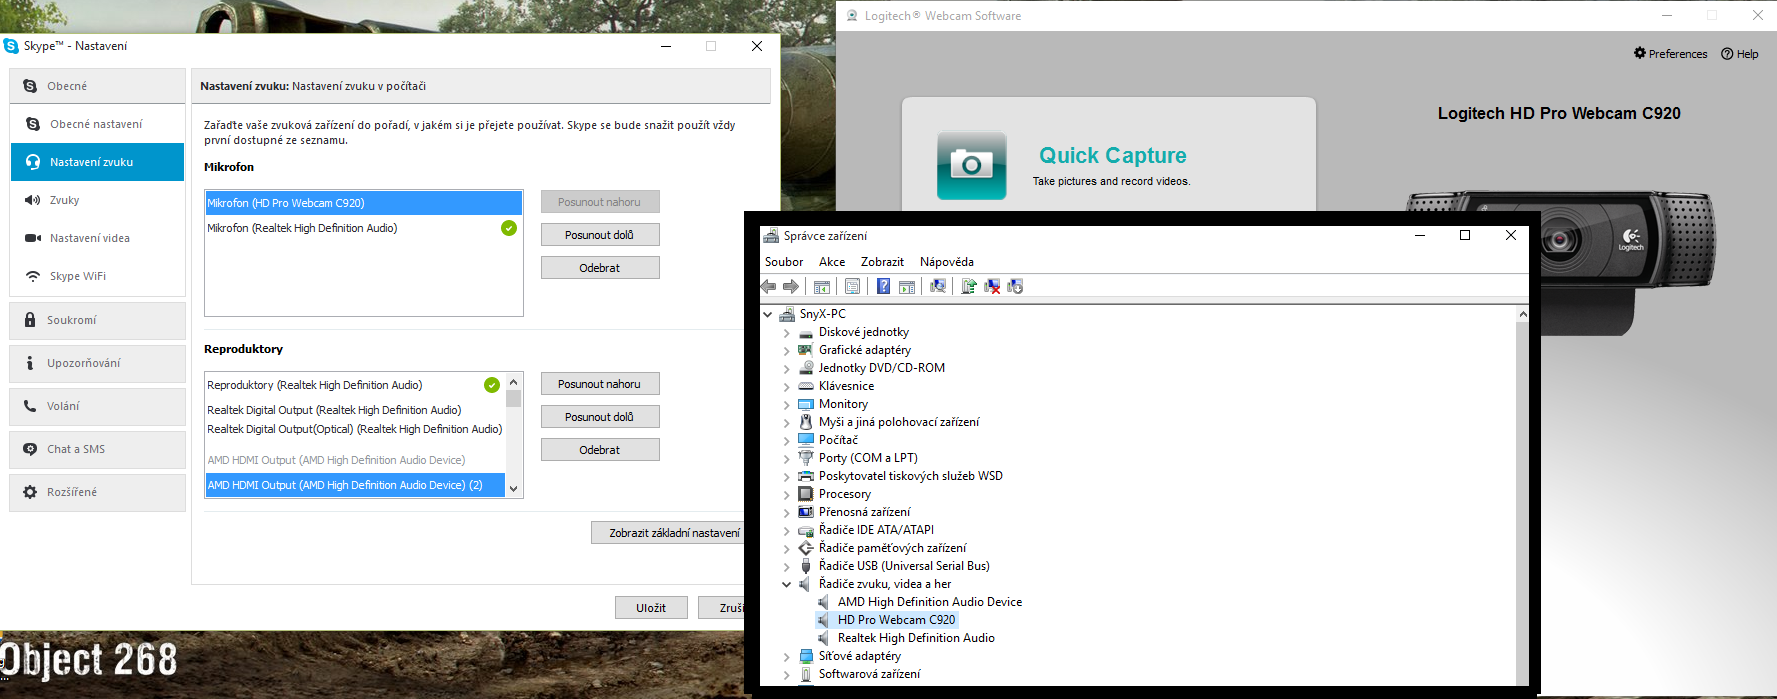Select HD Pro Webcam C920 in device tree
The image size is (1777, 699).
click(x=896, y=620)
